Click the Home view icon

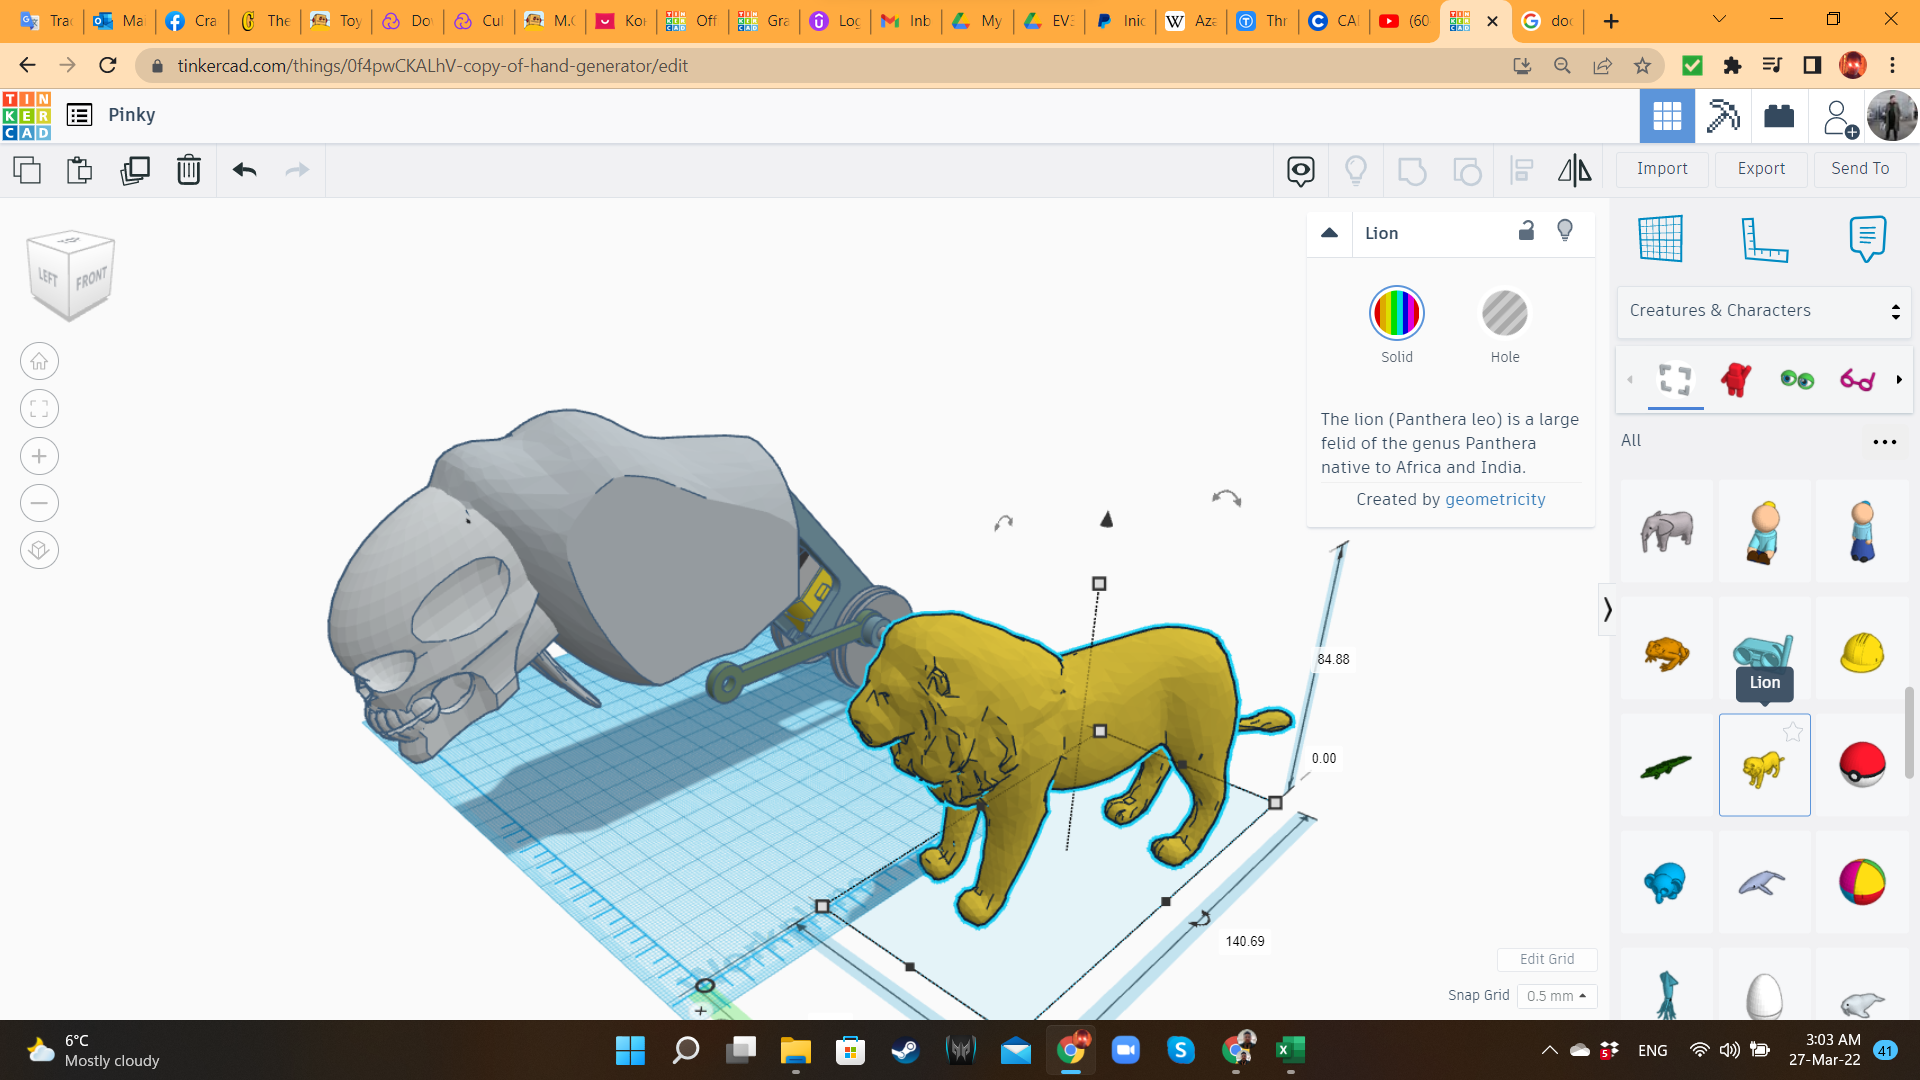[x=39, y=361]
